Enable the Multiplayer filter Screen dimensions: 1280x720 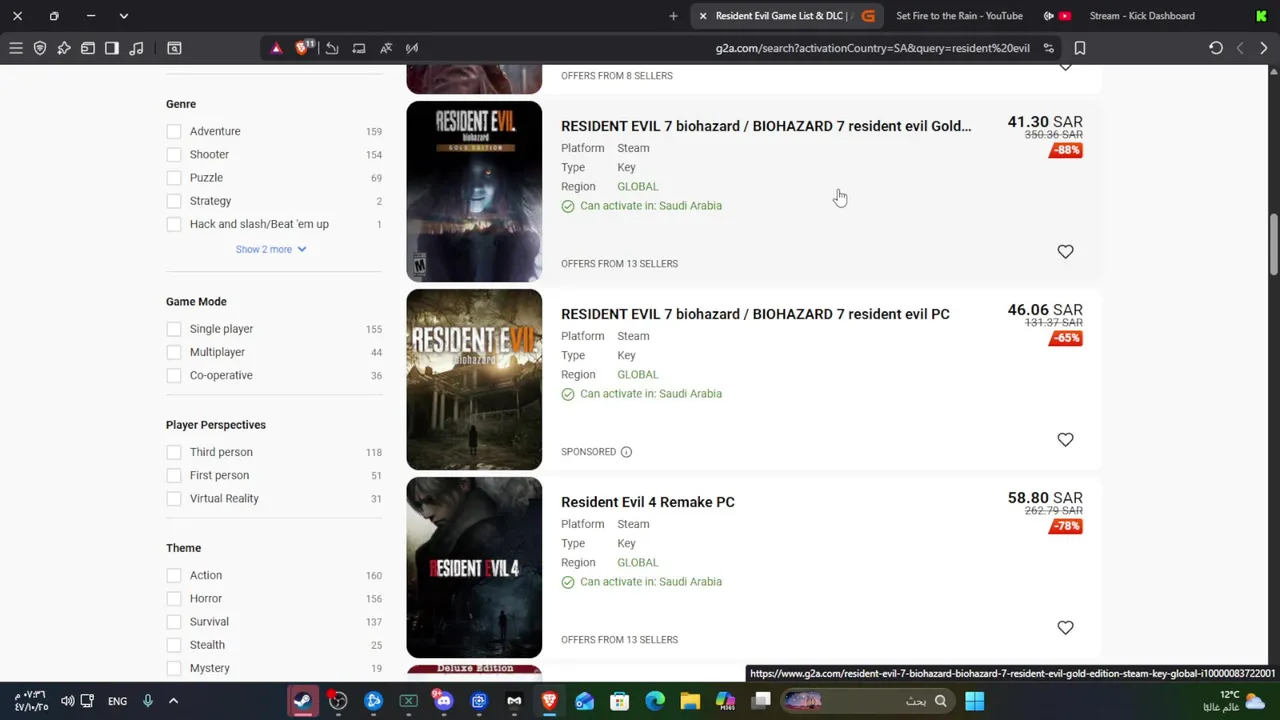click(x=174, y=352)
